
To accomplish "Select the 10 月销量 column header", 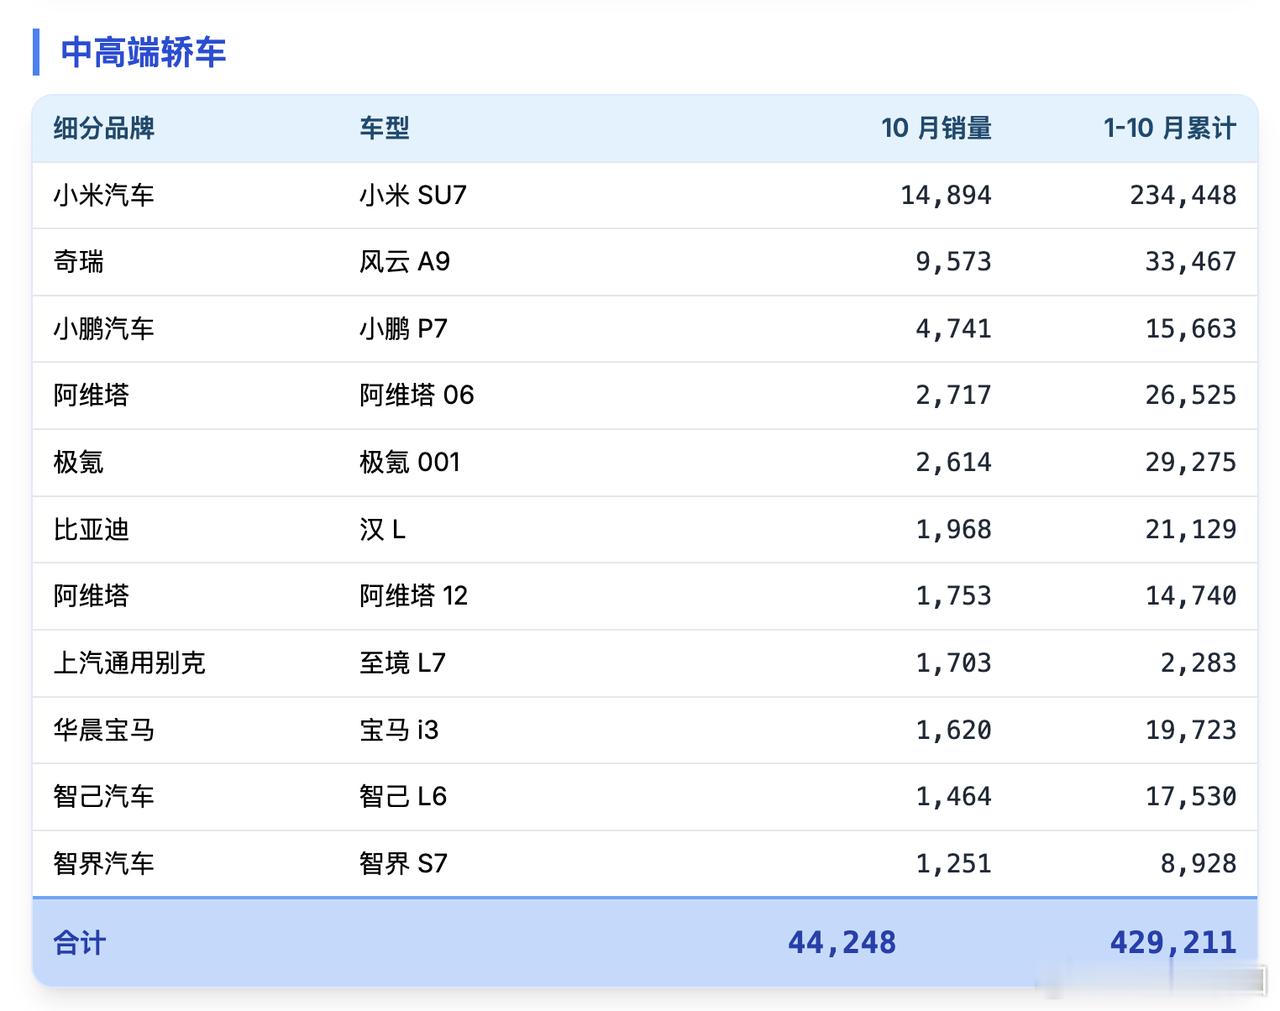I will [936, 128].
